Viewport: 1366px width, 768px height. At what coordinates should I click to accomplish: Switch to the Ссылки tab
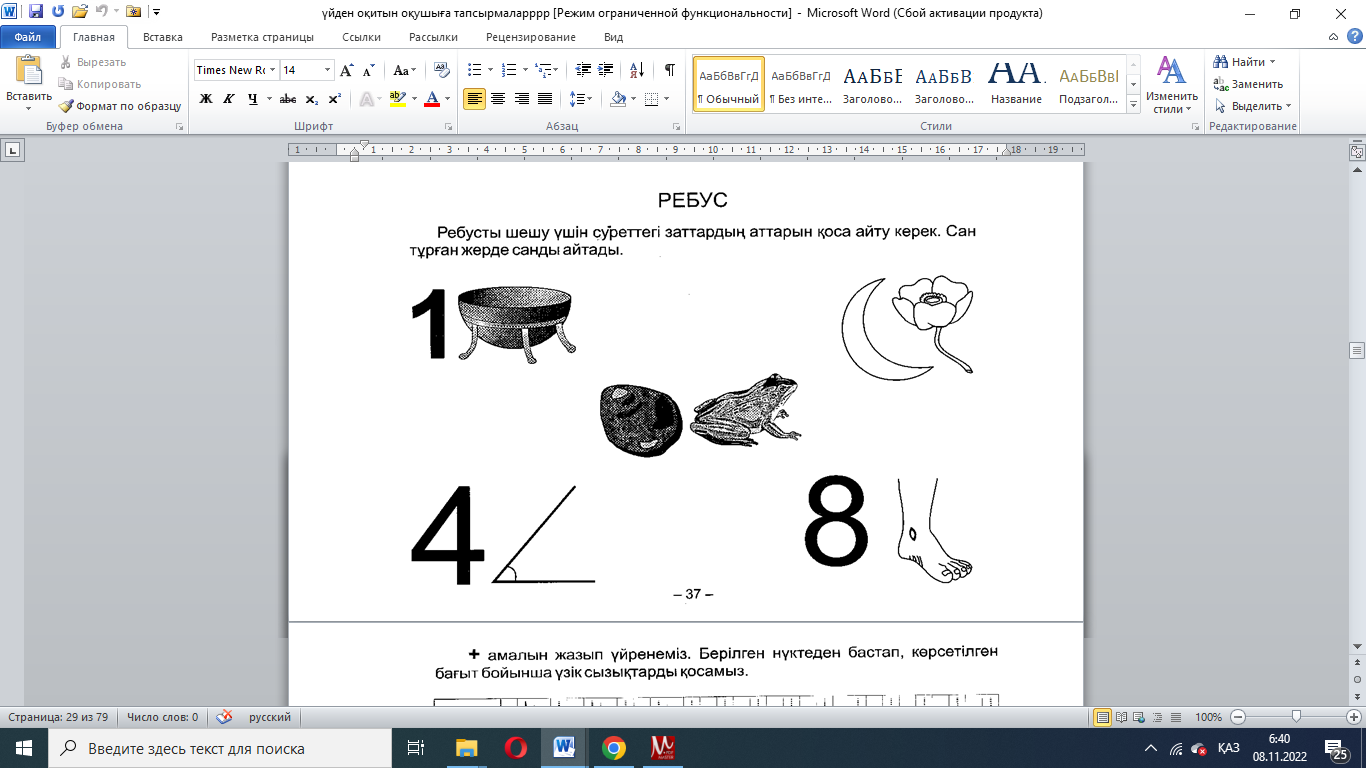point(361,37)
